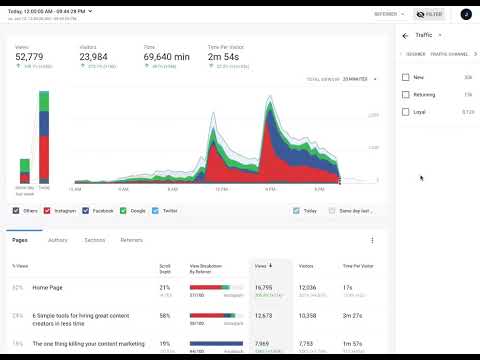Open the Home Page row
This screenshot has height=360, width=480.
point(47,287)
